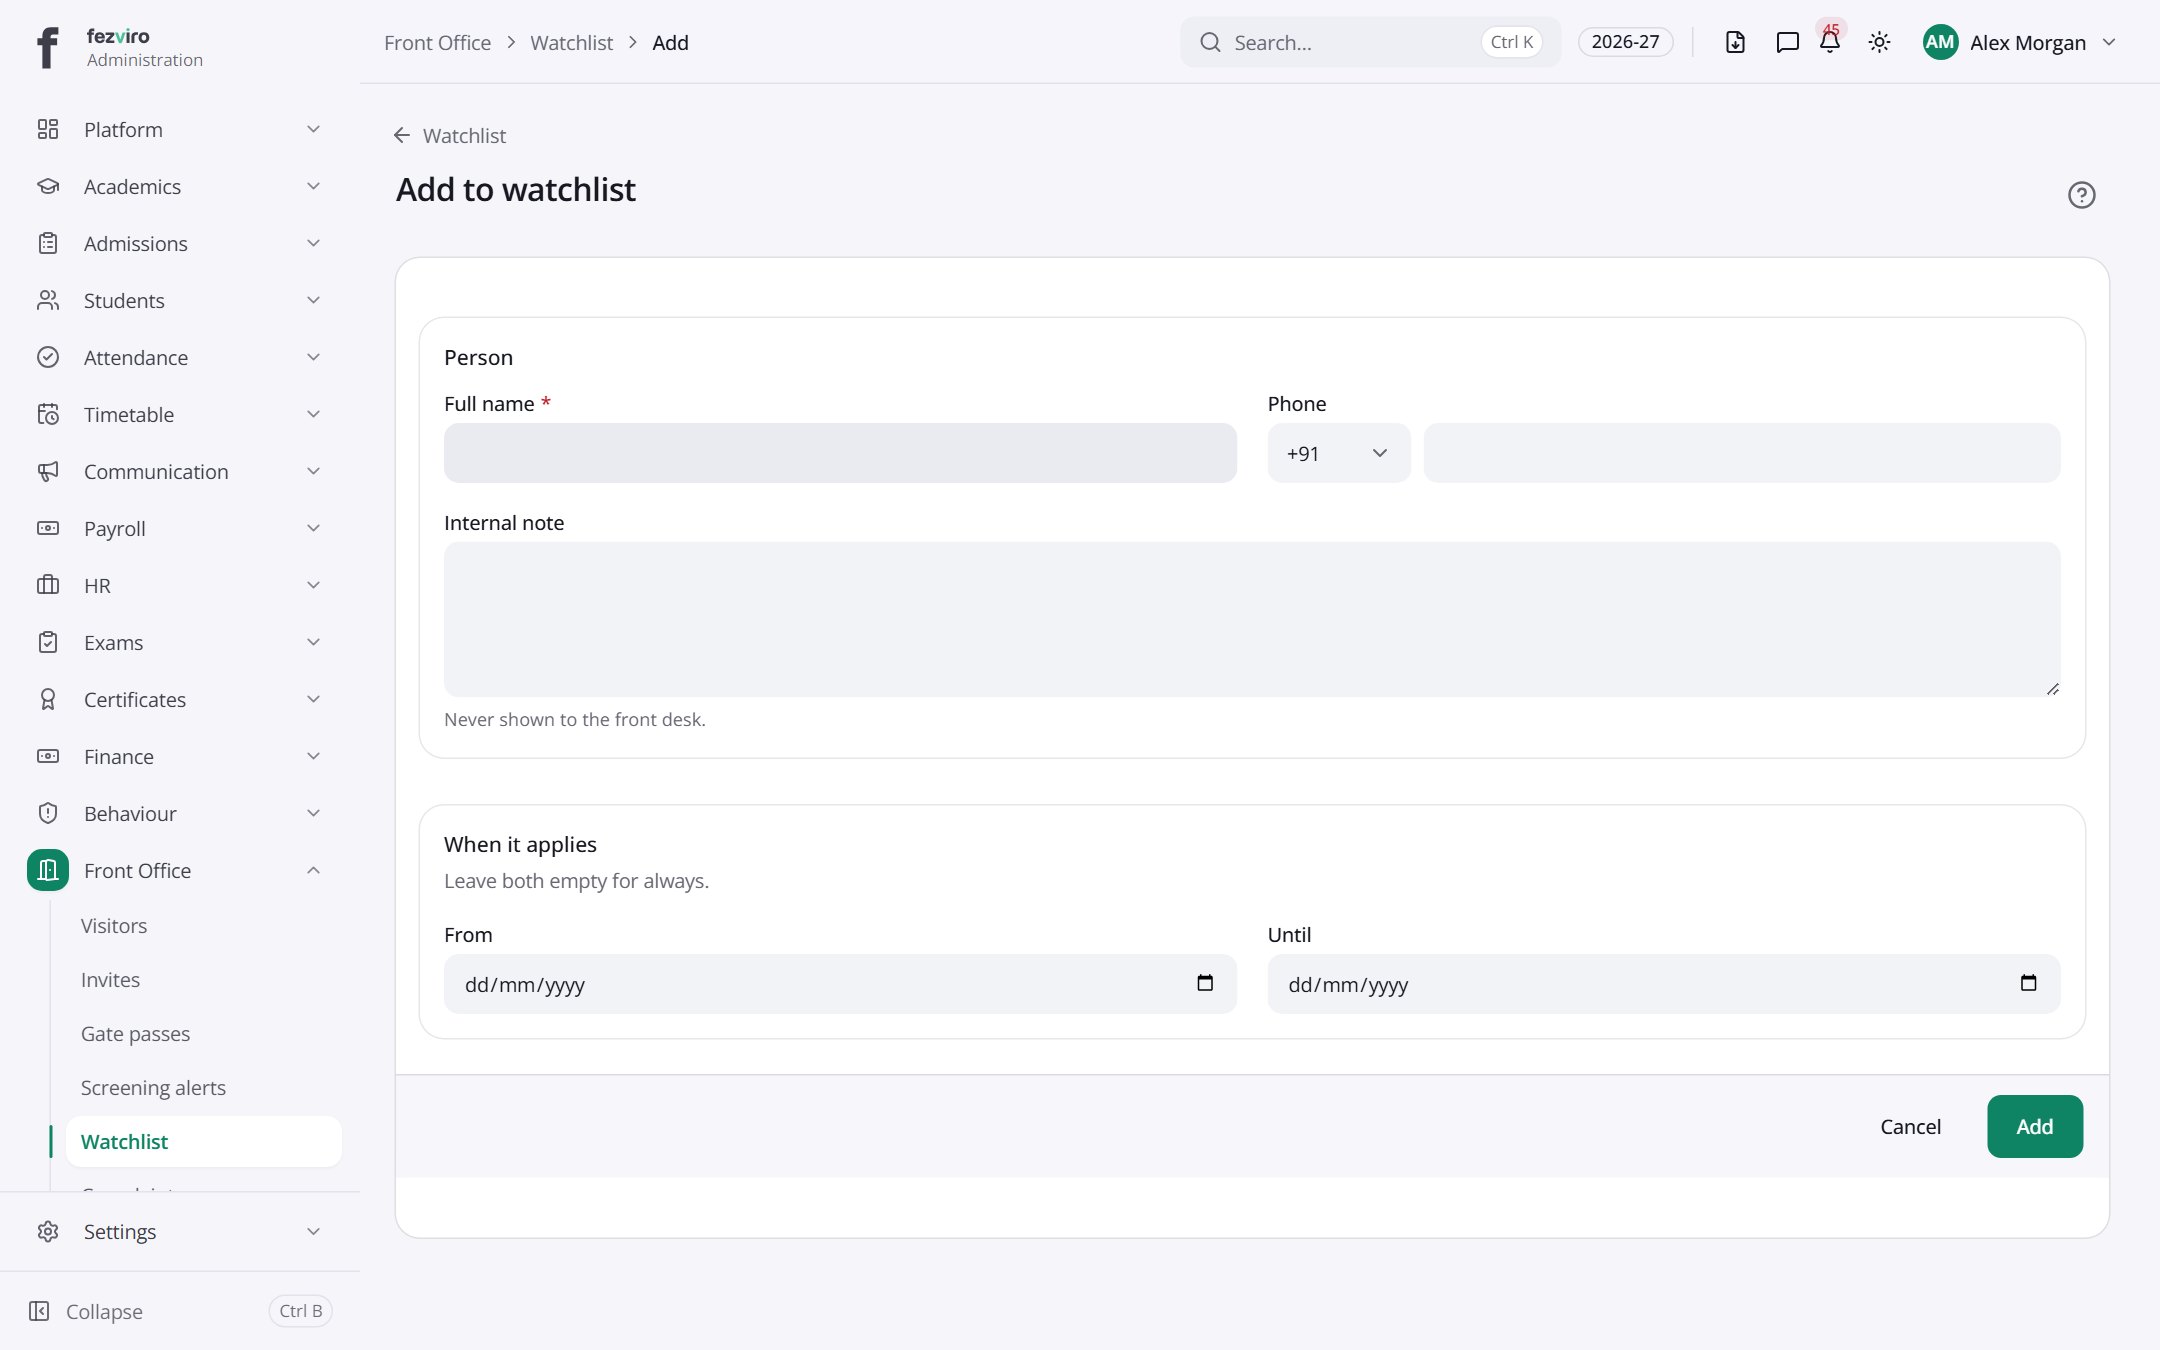Click the Internal note text area

click(x=1252, y=619)
